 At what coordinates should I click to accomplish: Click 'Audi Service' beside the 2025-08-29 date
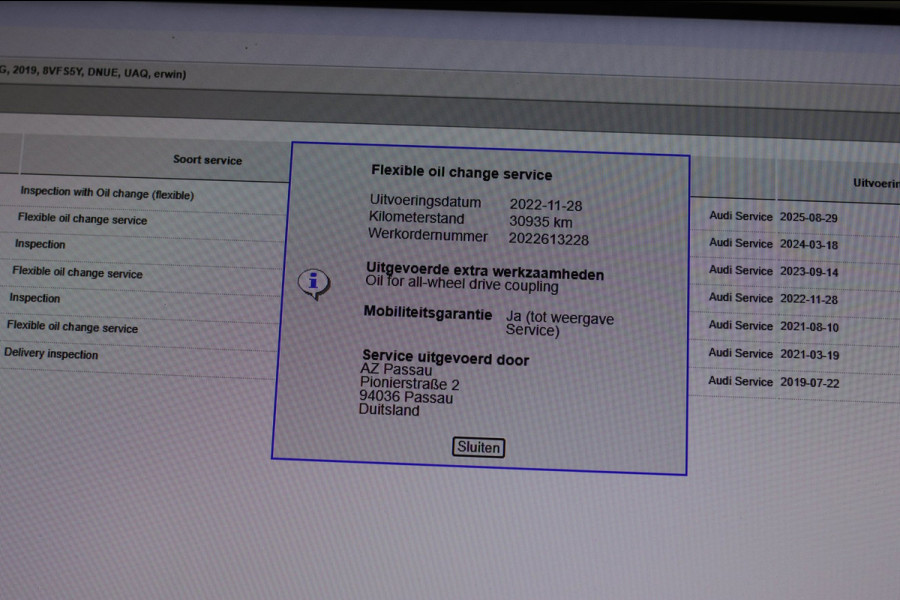[x=740, y=216]
